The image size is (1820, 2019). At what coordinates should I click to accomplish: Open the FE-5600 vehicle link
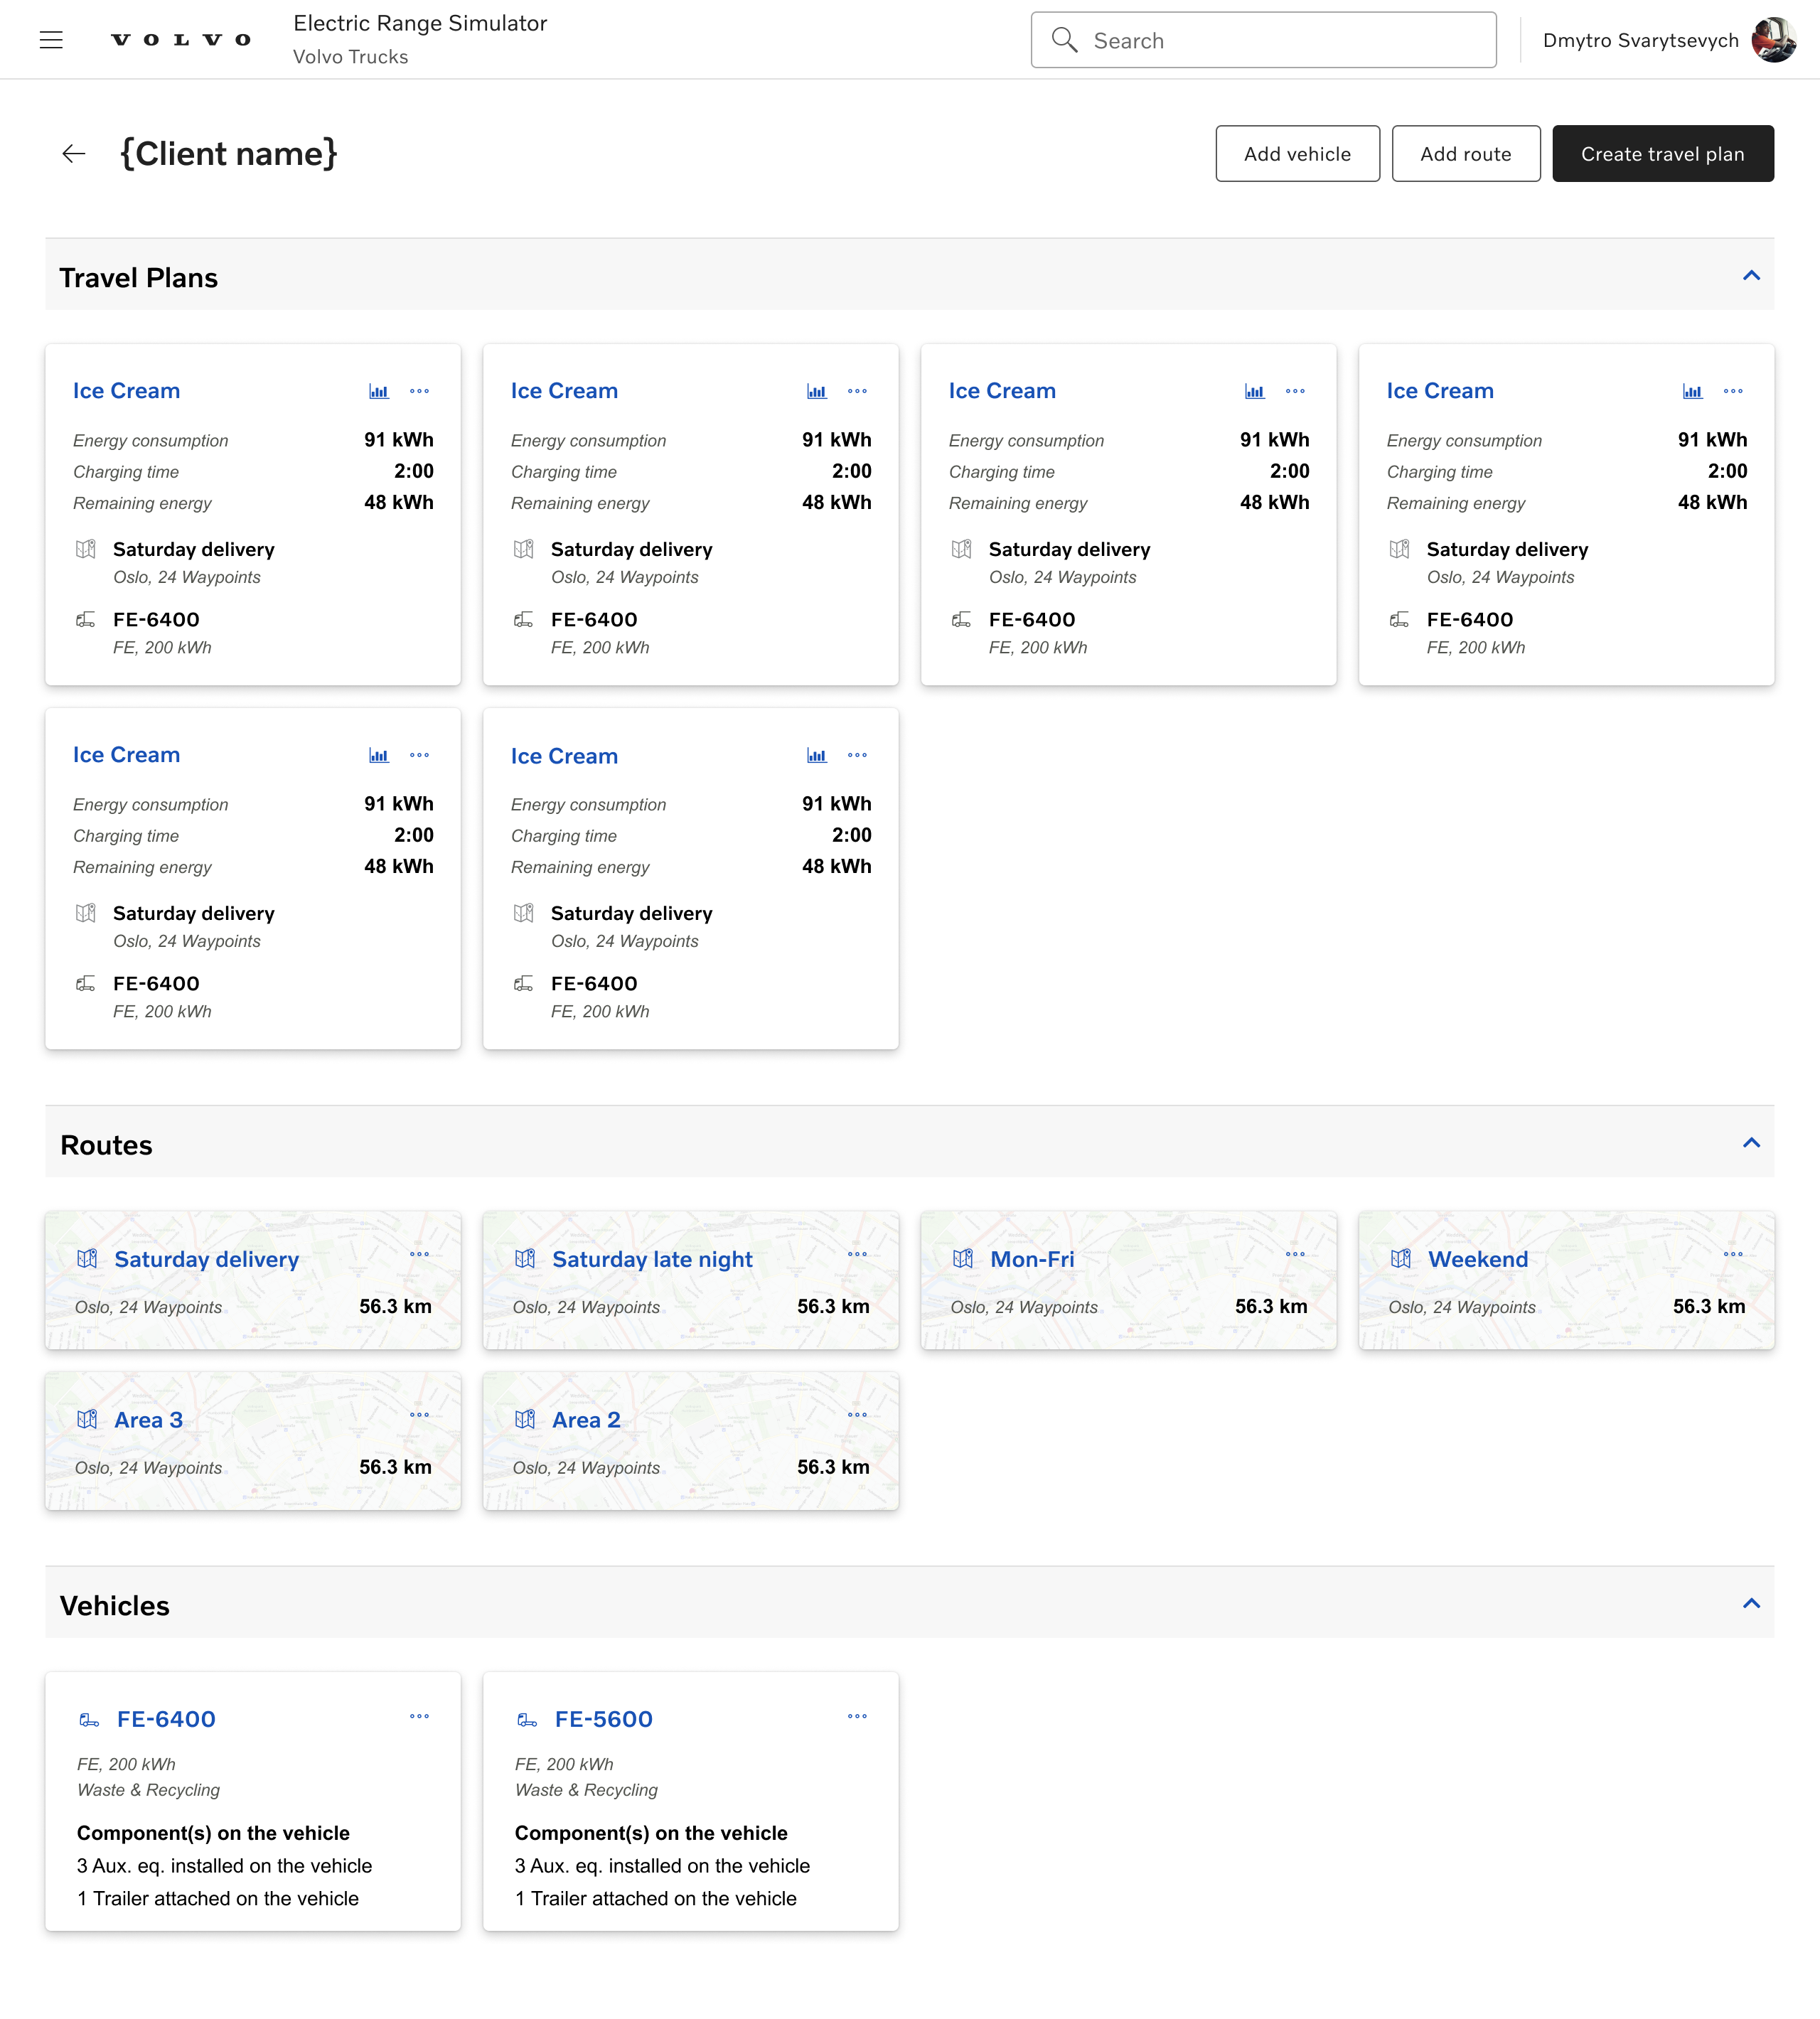click(603, 1719)
